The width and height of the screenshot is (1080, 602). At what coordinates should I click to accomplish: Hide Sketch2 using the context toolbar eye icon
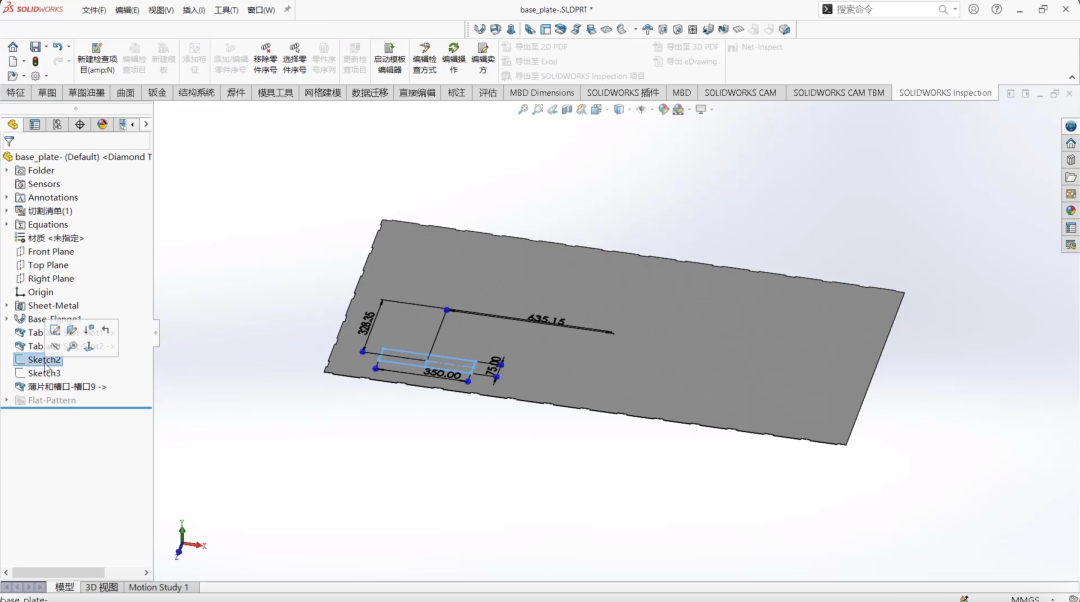pos(55,345)
